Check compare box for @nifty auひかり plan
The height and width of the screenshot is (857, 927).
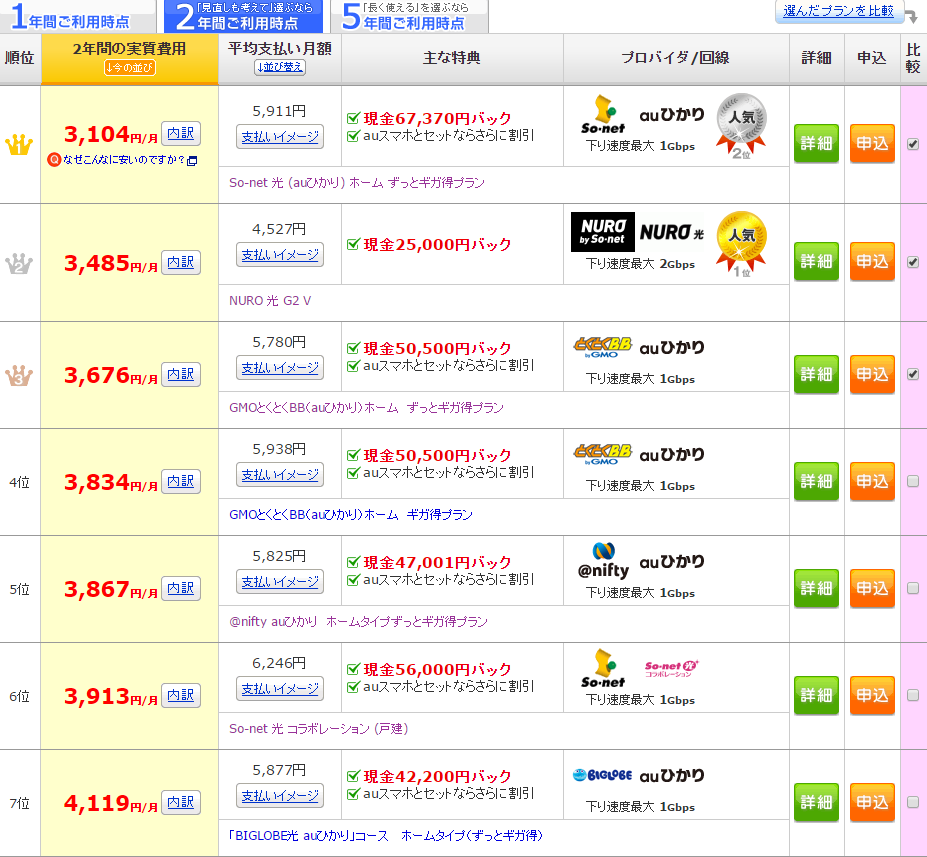click(x=913, y=588)
